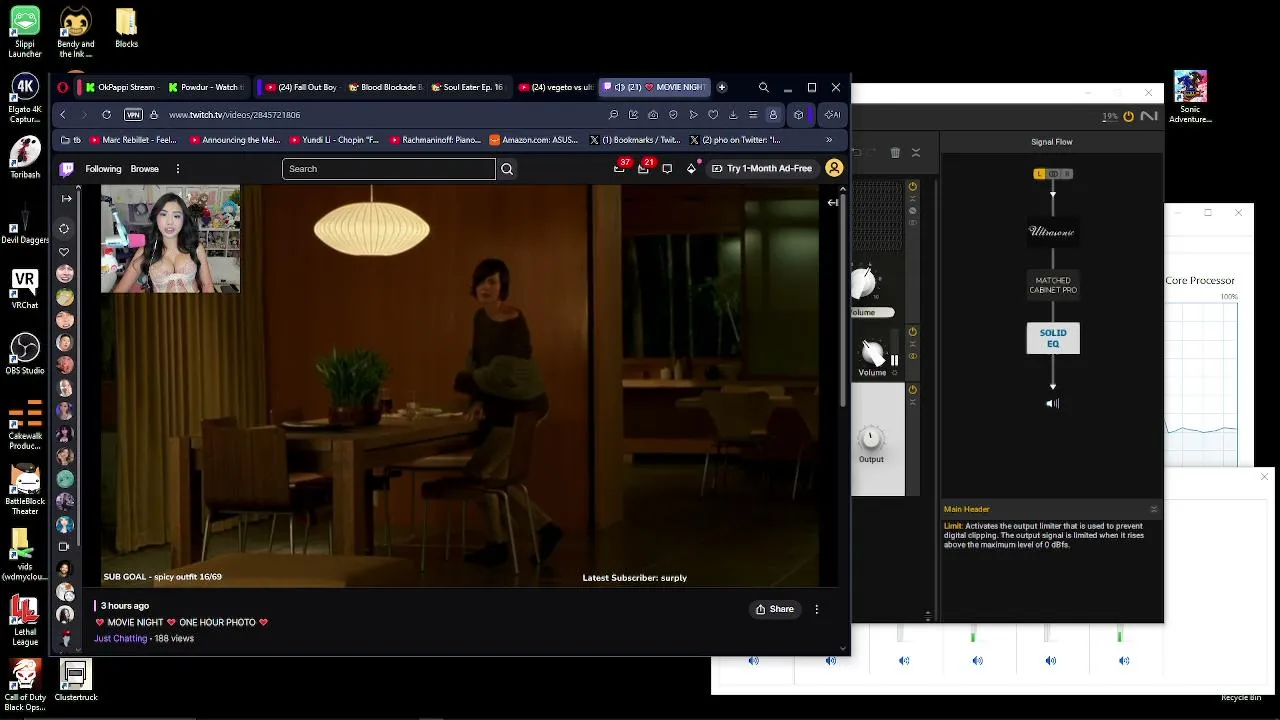Image resolution: width=1280 pixels, height=720 pixels.
Task: Click the Output knob
Action: [x=871, y=438]
